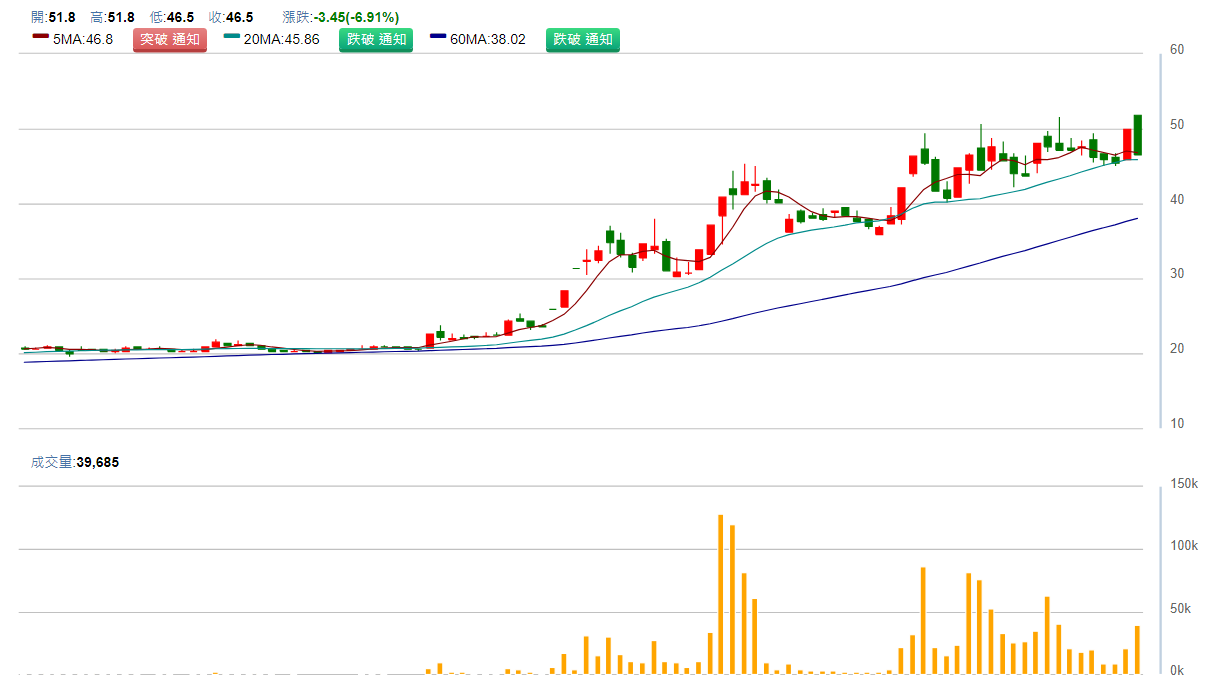Screen dimensions: 1217x687
Task: Click the opening price 開 51.8 text
Action: [x=53, y=17]
